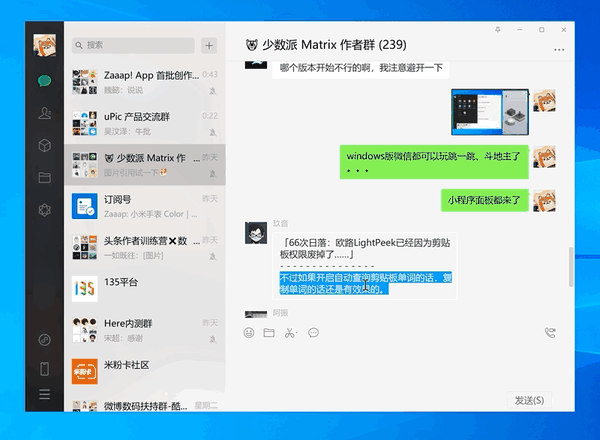Open the Favorites cube icon
Screen dimensions: 600x440
pyautogui.click(x=44, y=145)
